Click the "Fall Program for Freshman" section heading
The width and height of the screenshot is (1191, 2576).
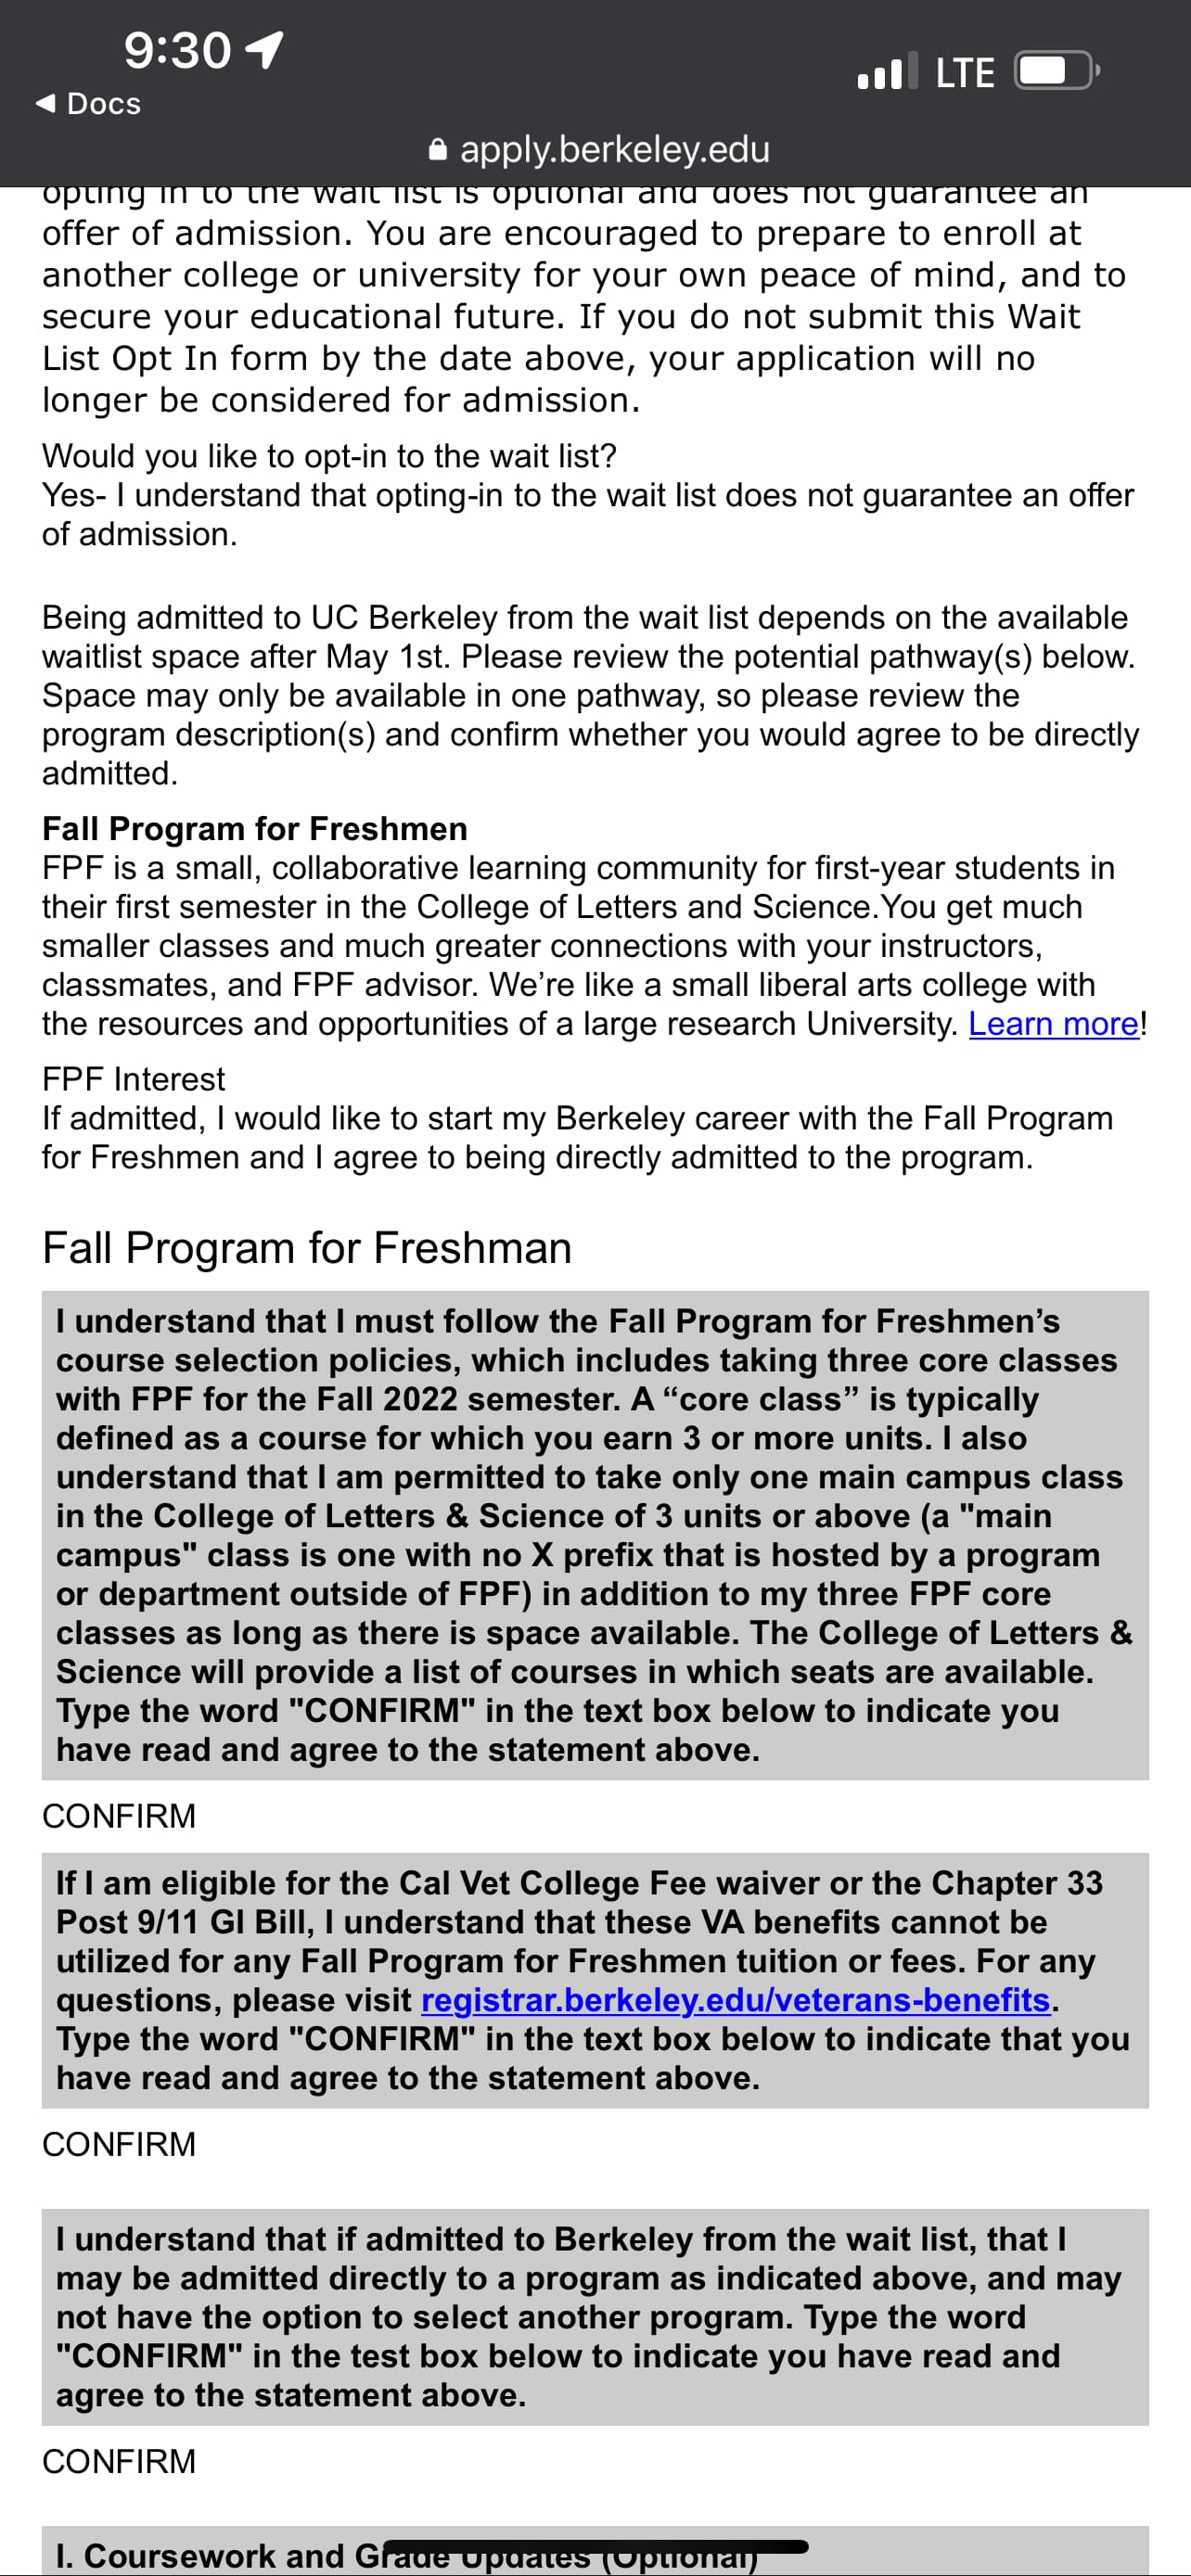pyautogui.click(x=306, y=1247)
